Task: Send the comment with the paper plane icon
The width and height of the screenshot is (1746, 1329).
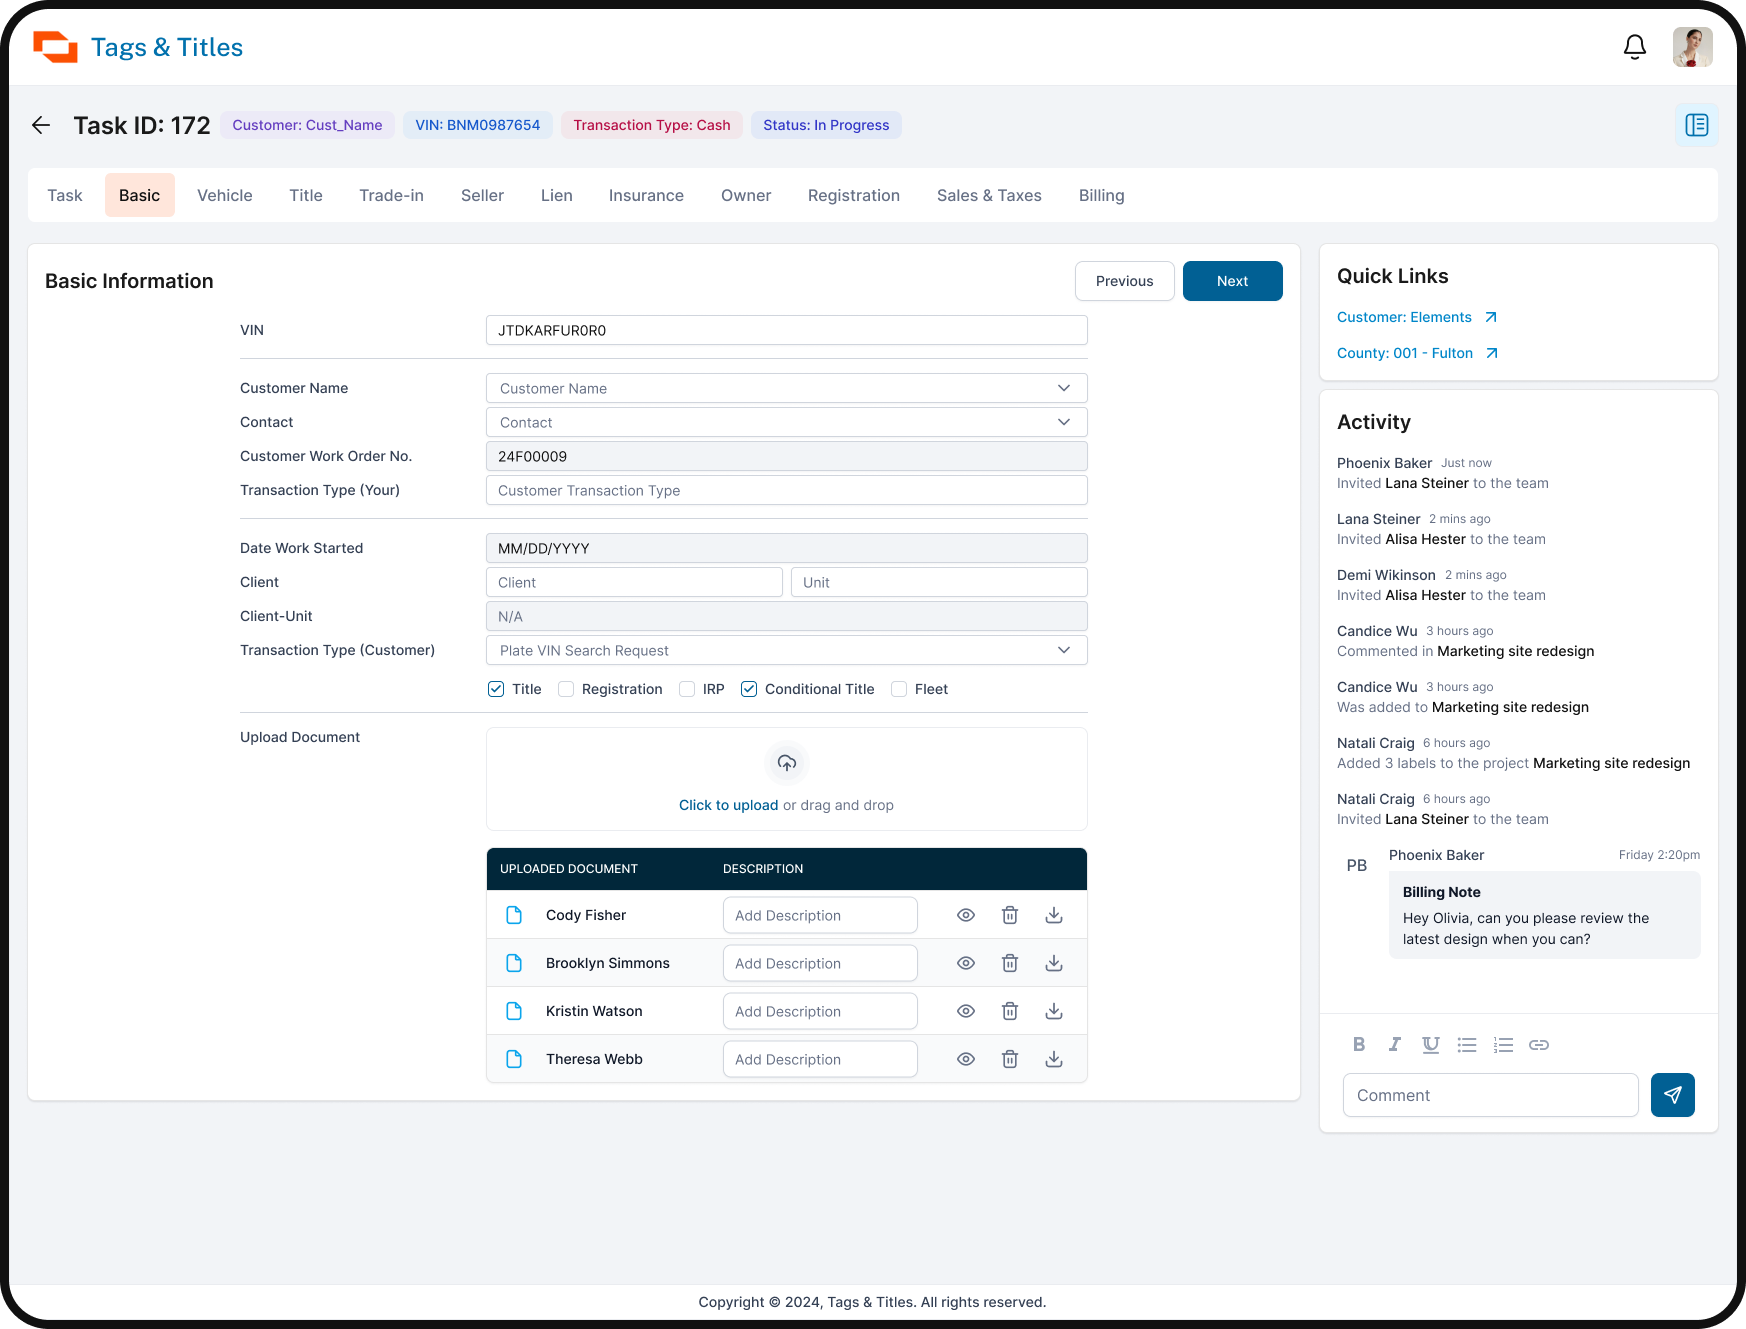Action: point(1672,1095)
